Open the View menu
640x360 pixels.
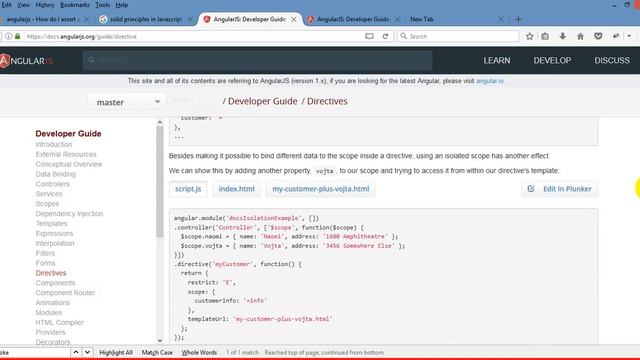point(23,5)
